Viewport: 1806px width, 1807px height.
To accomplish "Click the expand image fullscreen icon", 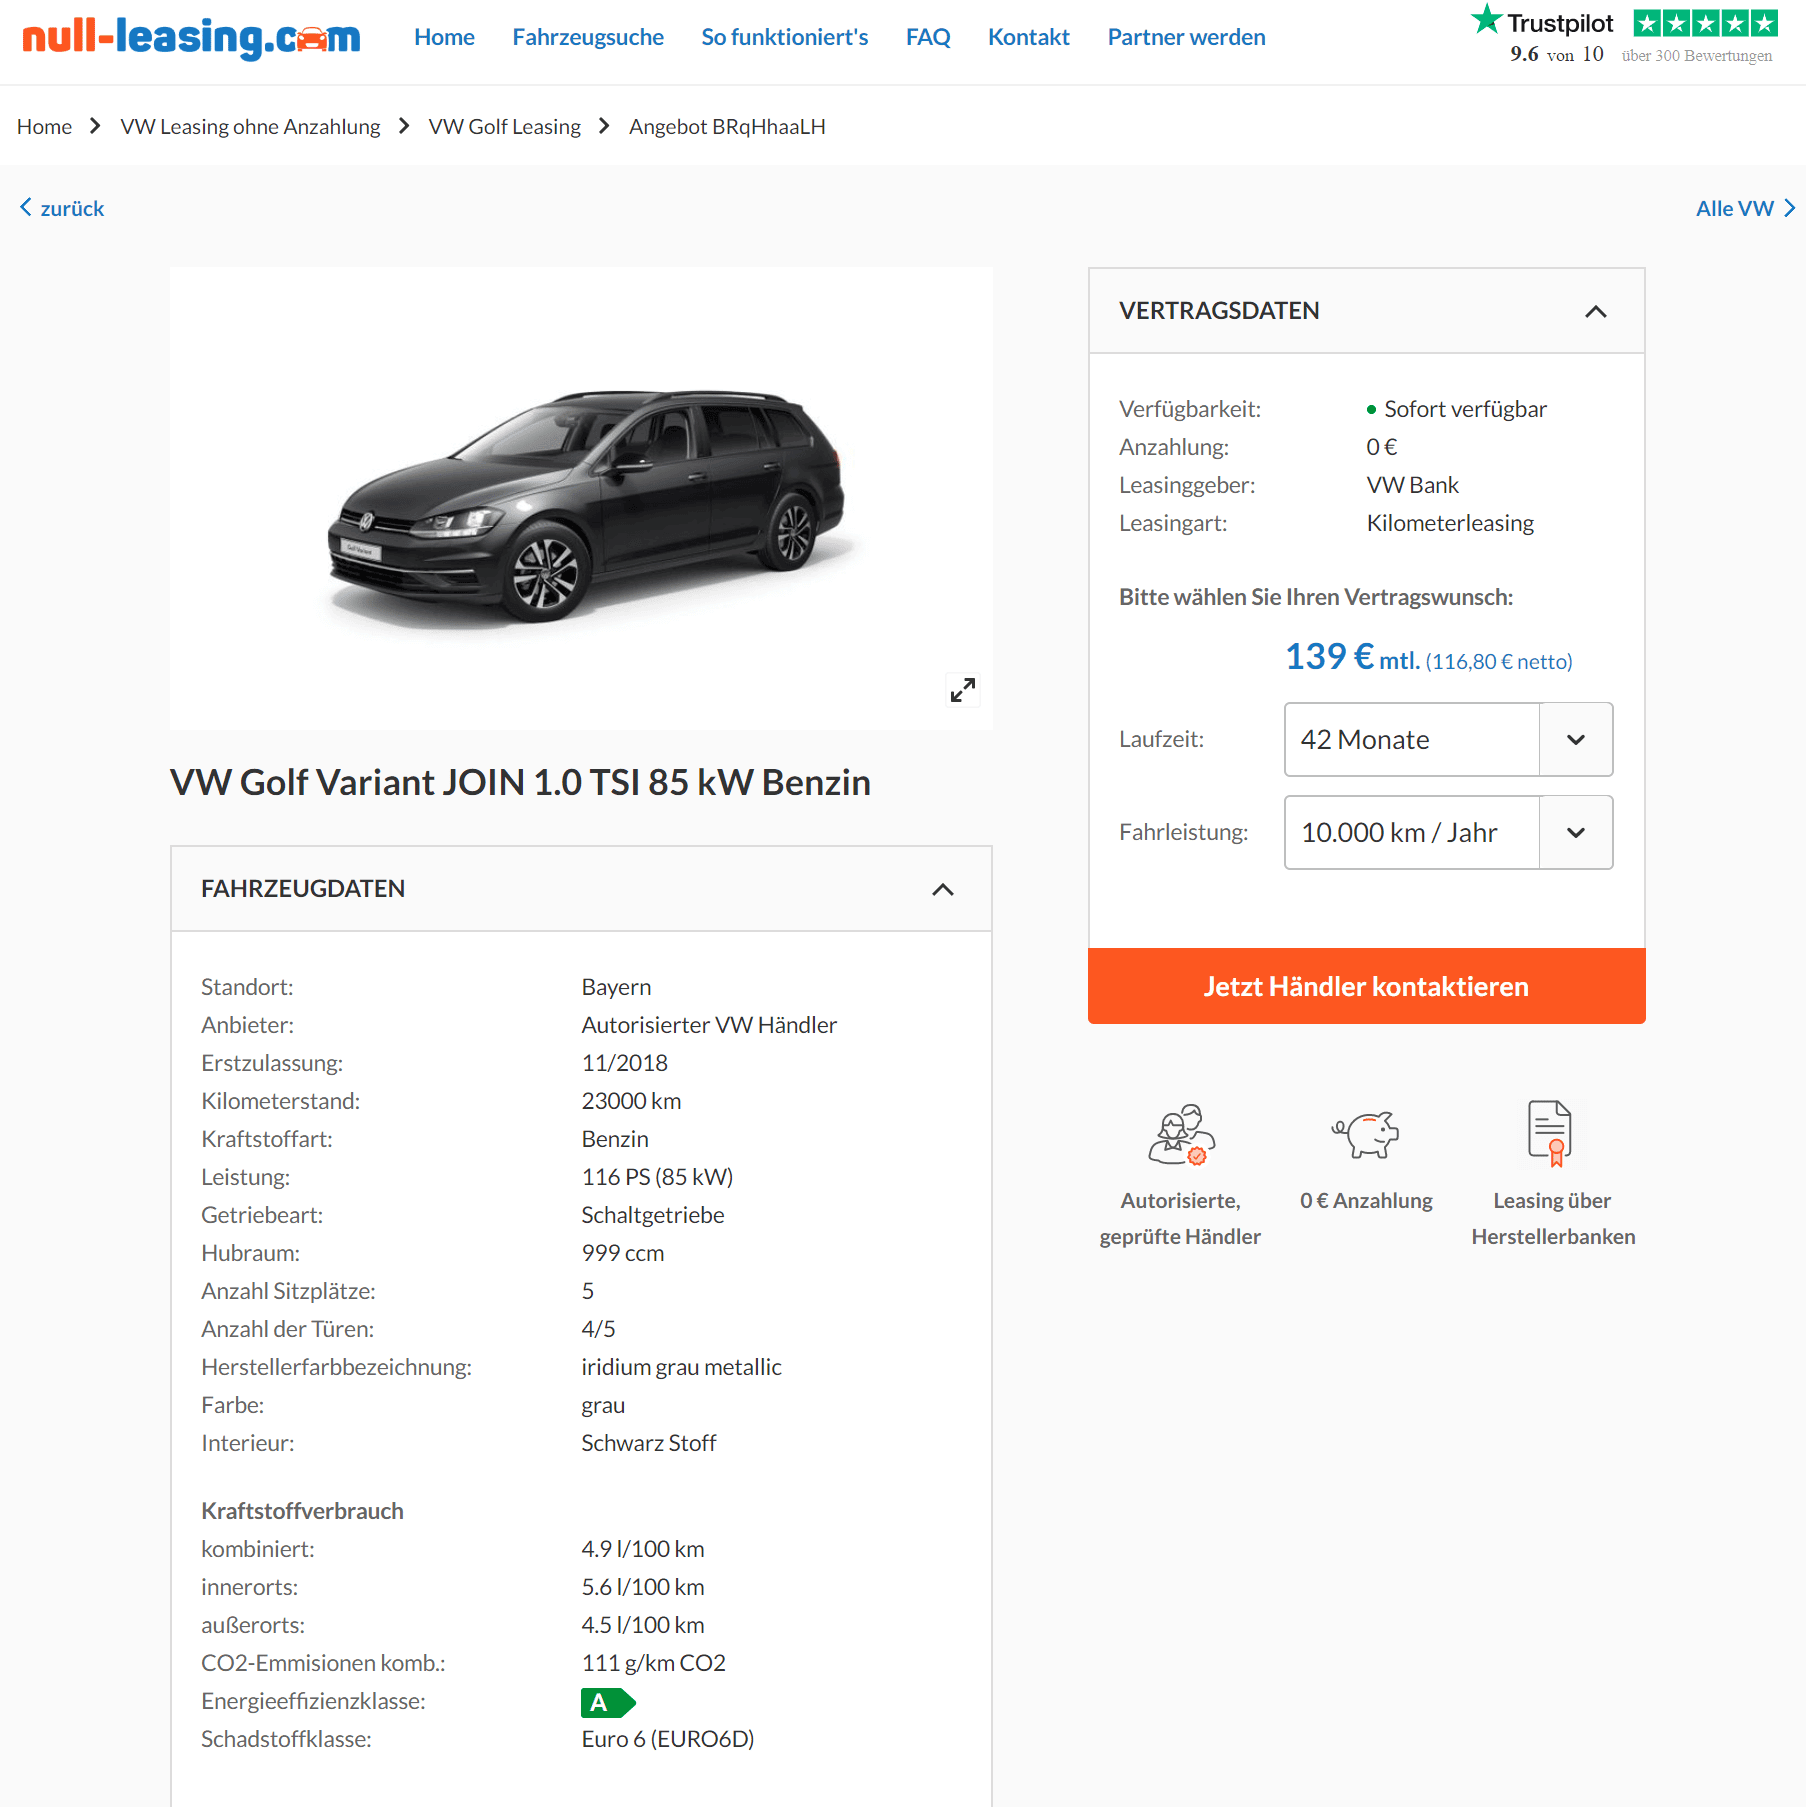I will [962, 690].
